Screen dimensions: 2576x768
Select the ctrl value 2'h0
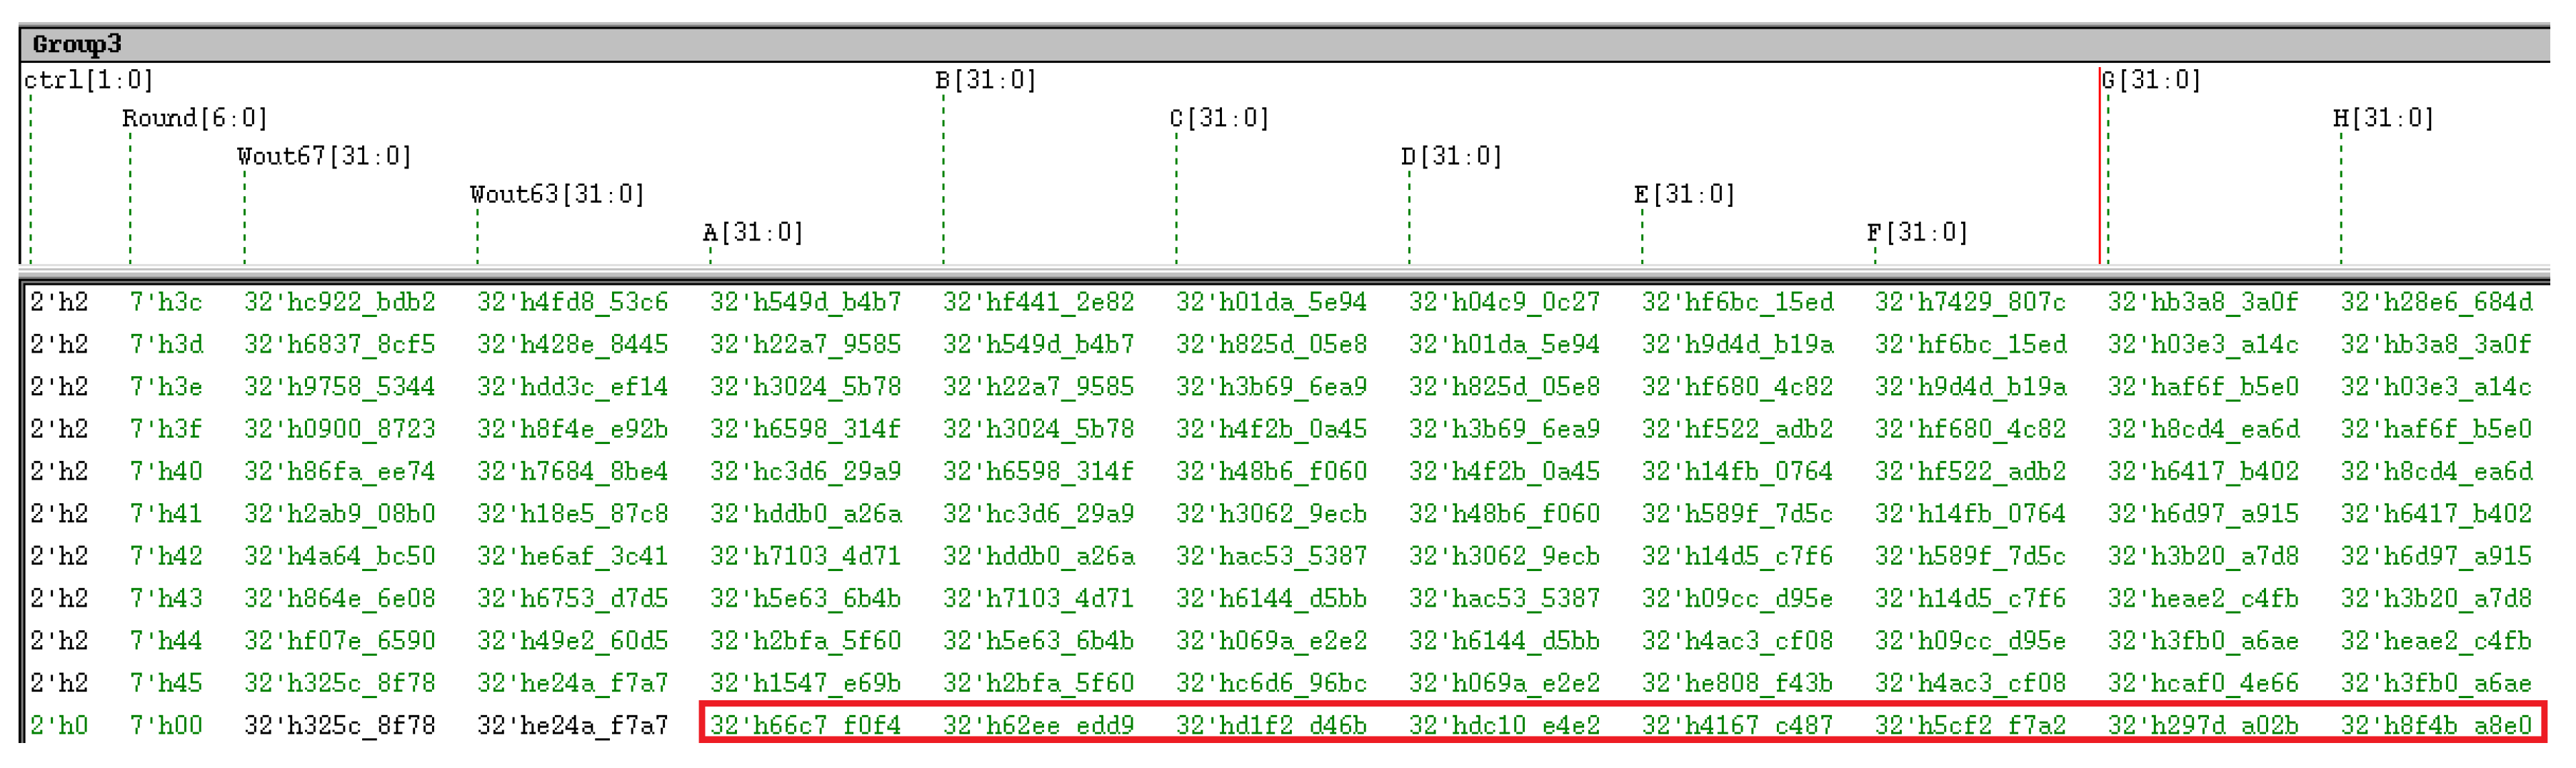(x=59, y=725)
